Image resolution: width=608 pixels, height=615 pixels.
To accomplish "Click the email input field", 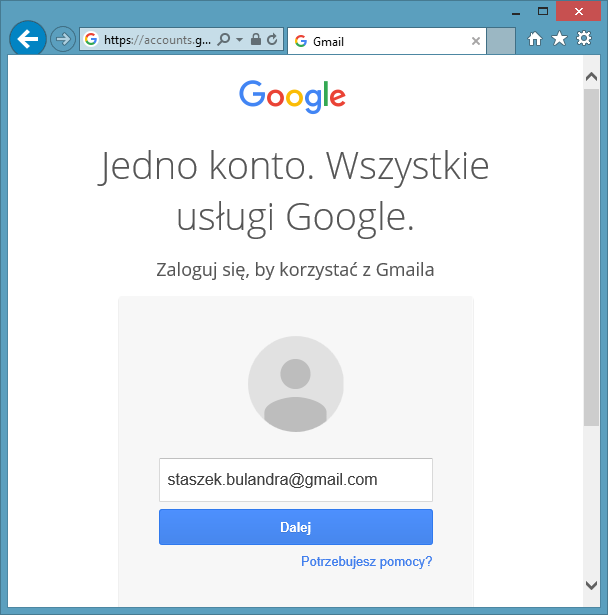I will (x=295, y=480).
